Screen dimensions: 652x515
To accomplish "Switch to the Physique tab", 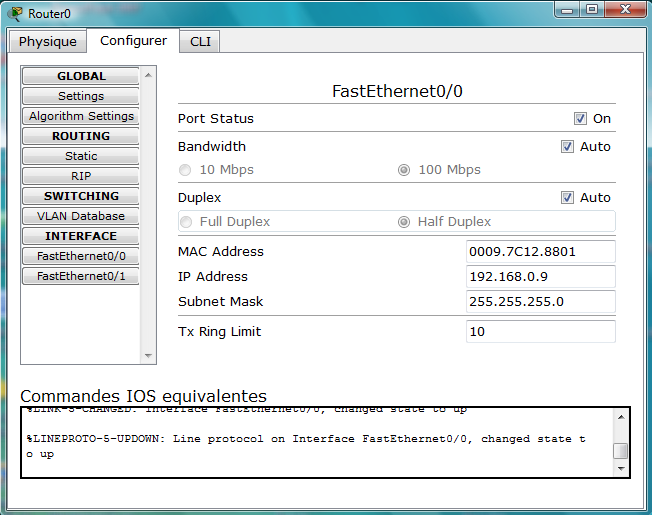I will pyautogui.click(x=47, y=41).
